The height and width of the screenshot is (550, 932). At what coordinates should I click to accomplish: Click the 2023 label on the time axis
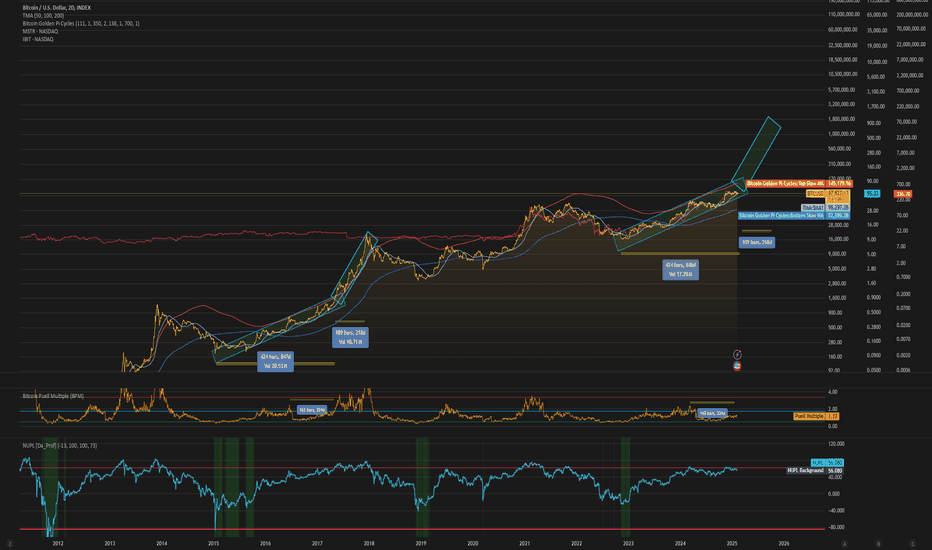point(628,543)
